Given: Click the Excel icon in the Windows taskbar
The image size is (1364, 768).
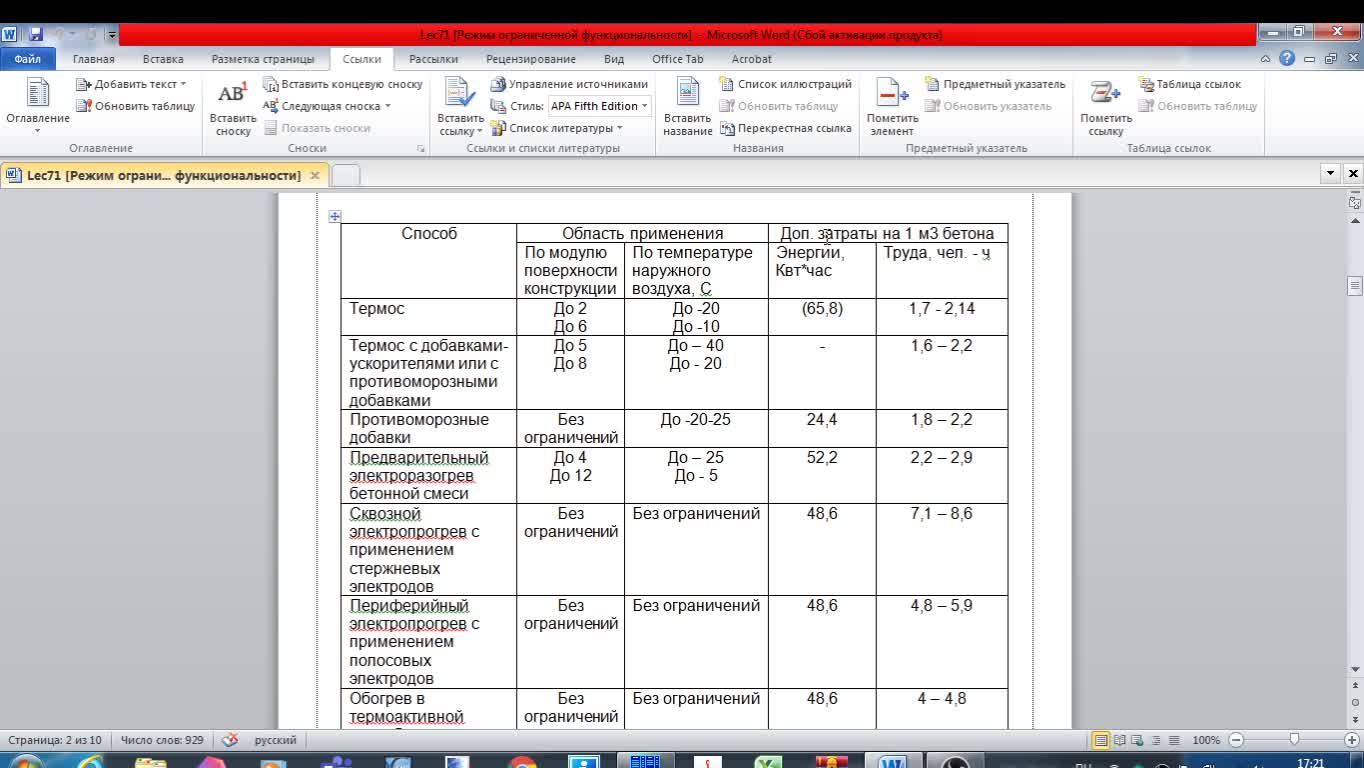Looking at the screenshot, I should [x=768, y=762].
